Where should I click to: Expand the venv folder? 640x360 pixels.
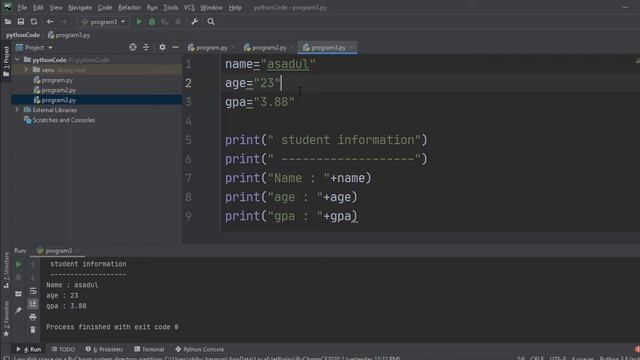[26, 70]
